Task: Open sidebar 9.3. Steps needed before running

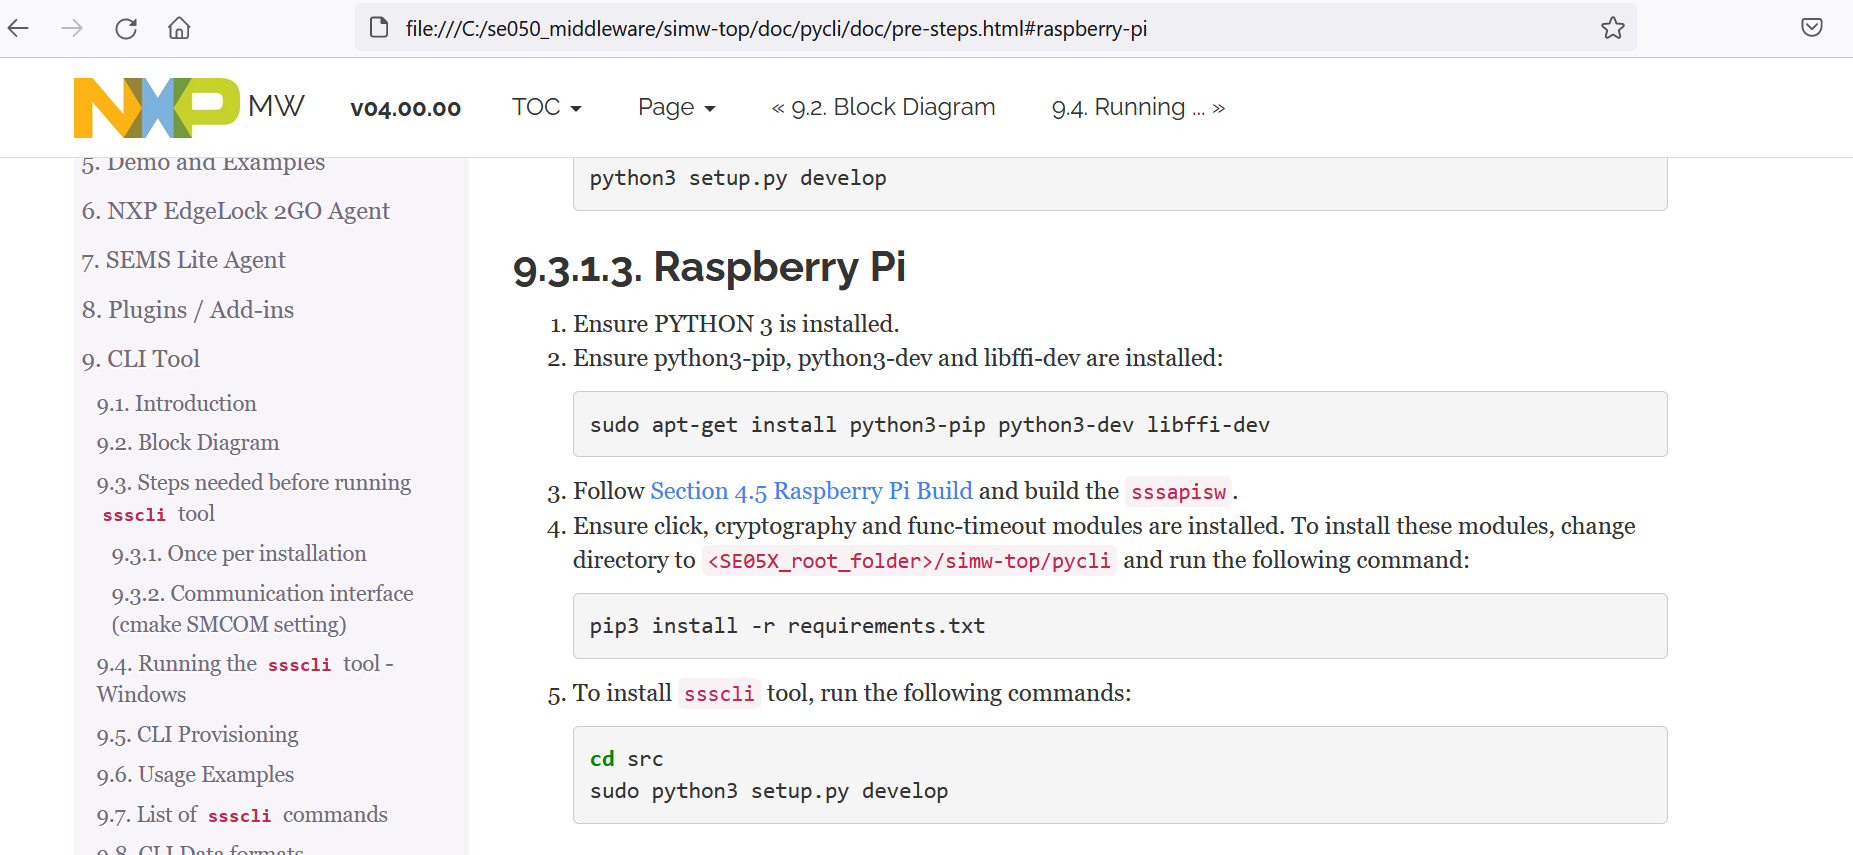Action: 254,498
